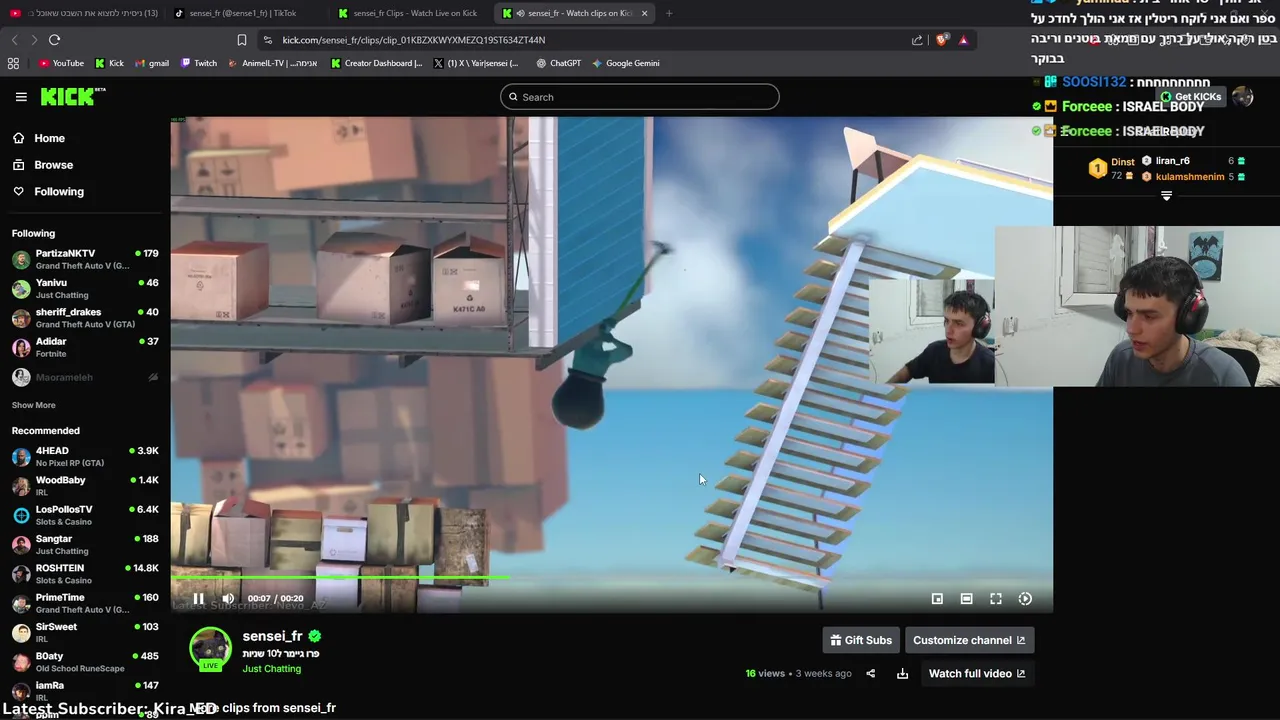Toggle theater mode in the video player
1280x720 pixels.
(966, 599)
